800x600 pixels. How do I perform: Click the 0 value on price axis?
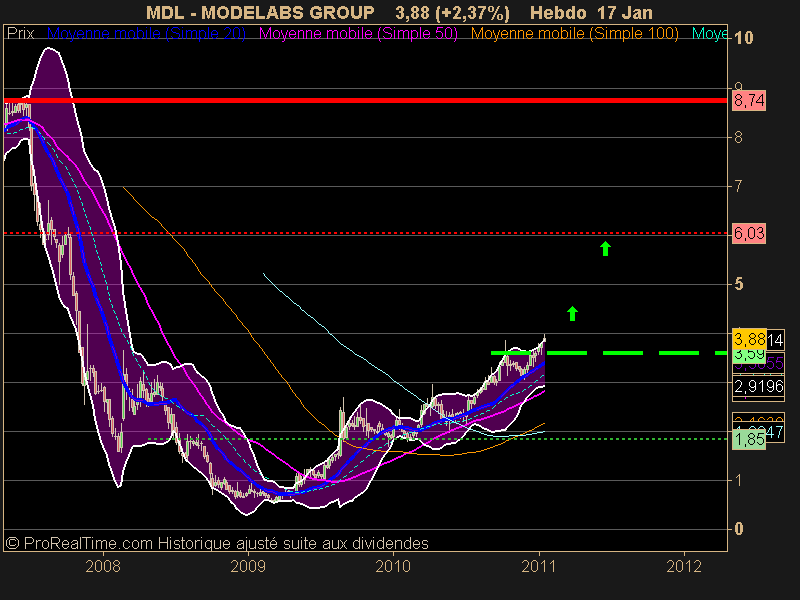739,529
